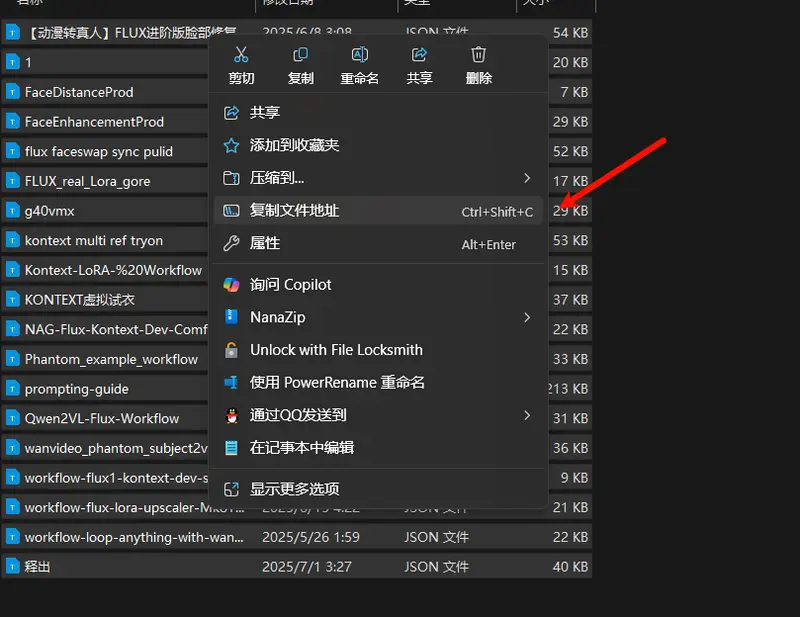Click 显示更多选项 at the menu bottom
The image size is (800, 617).
pyautogui.click(x=378, y=489)
